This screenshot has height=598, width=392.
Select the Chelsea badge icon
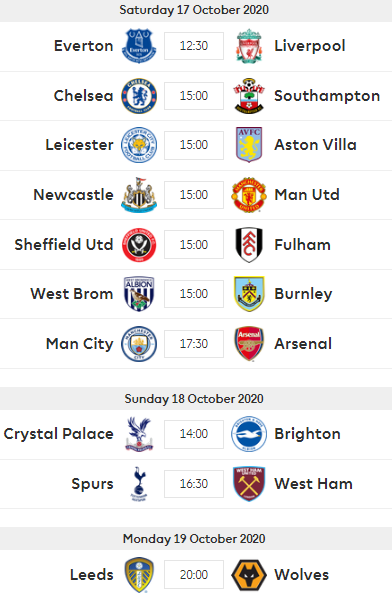pos(139,96)
